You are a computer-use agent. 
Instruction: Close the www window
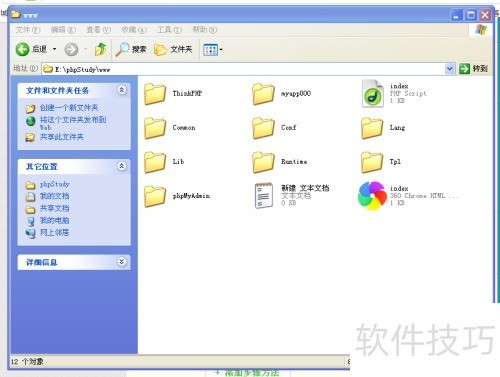click(x=485, y=15)
